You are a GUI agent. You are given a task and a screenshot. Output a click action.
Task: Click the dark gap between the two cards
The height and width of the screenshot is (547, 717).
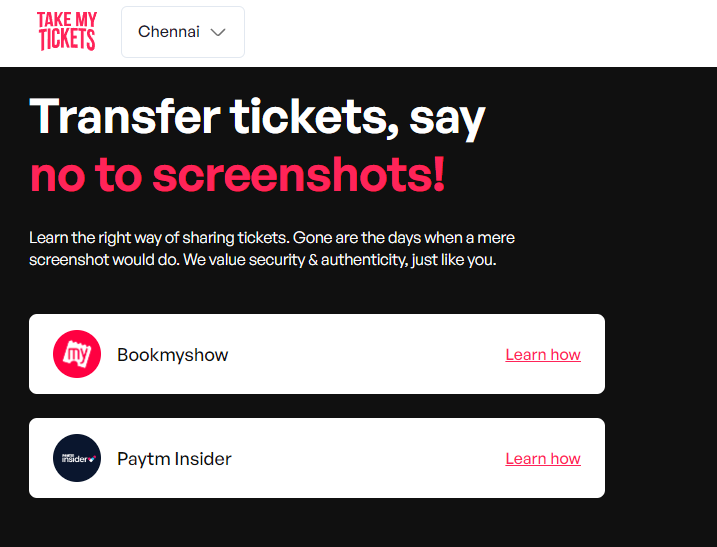tap(316, 406)
